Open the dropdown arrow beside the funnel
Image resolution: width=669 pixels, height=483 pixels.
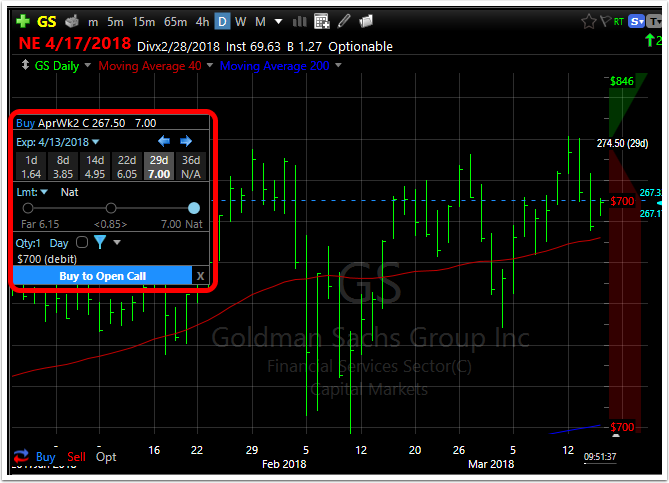tap(117, 242)
